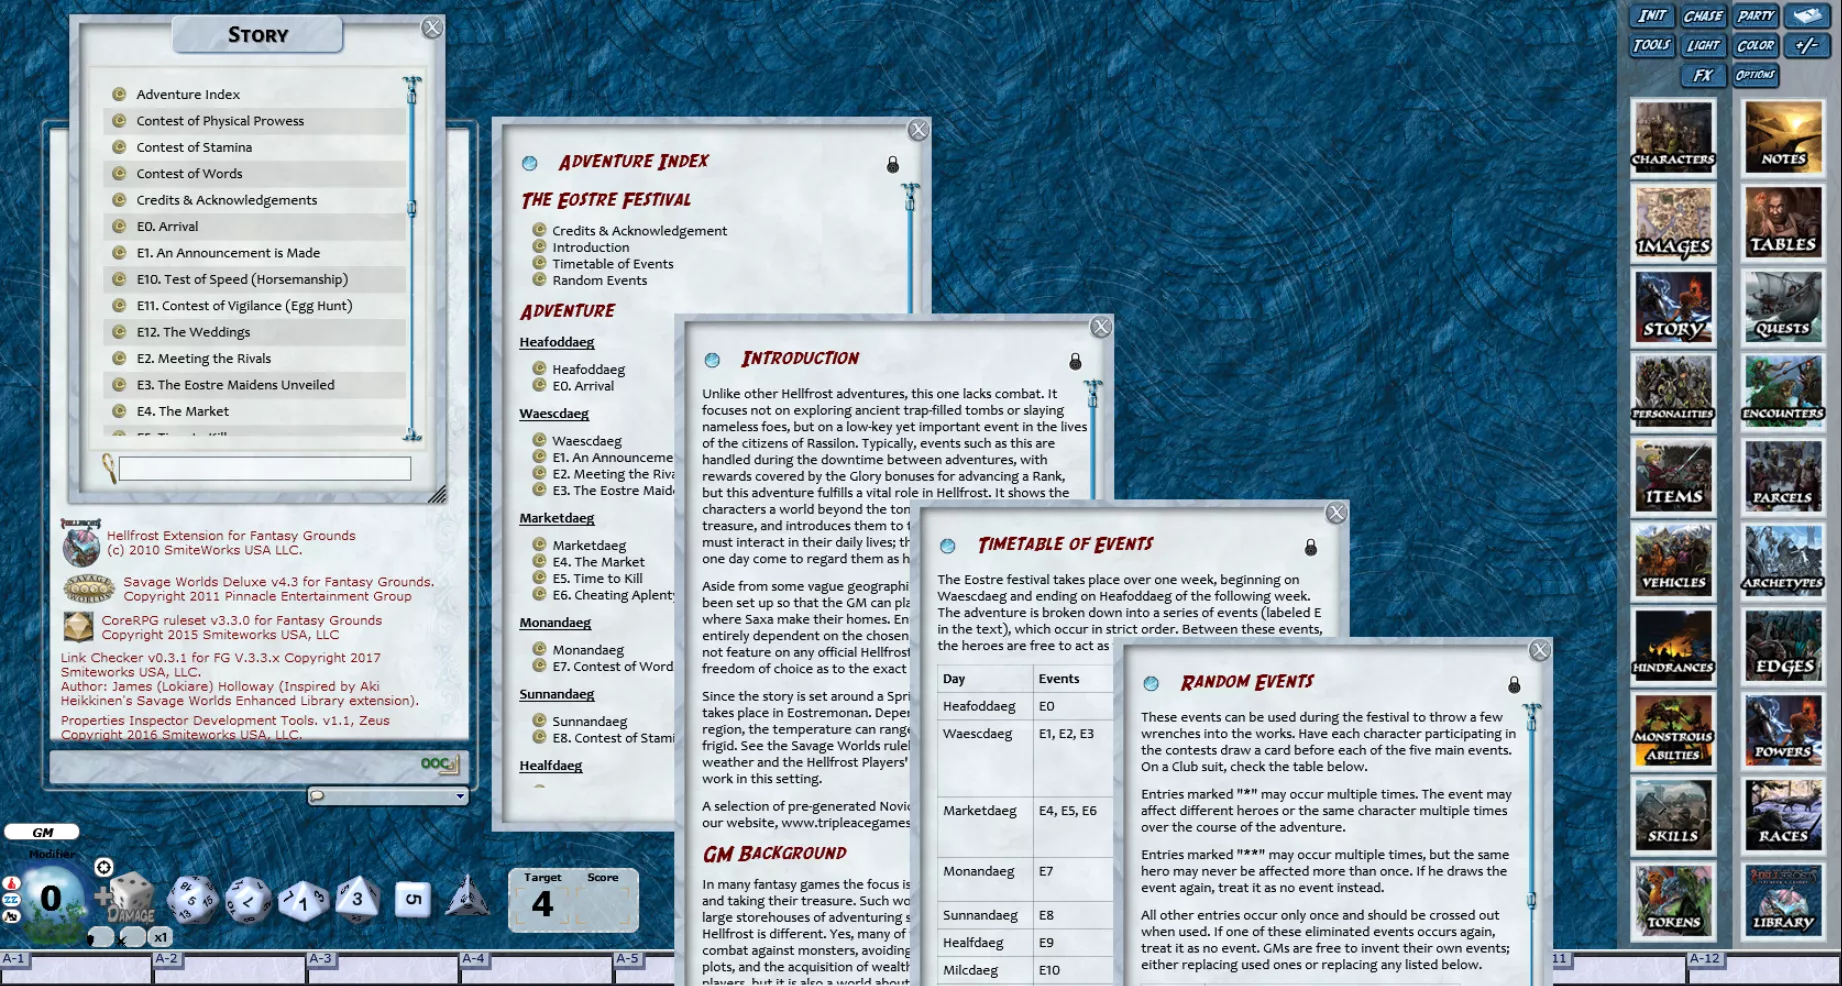Click the targeting crosshair icon above Damage

click(x=104, y=867)
